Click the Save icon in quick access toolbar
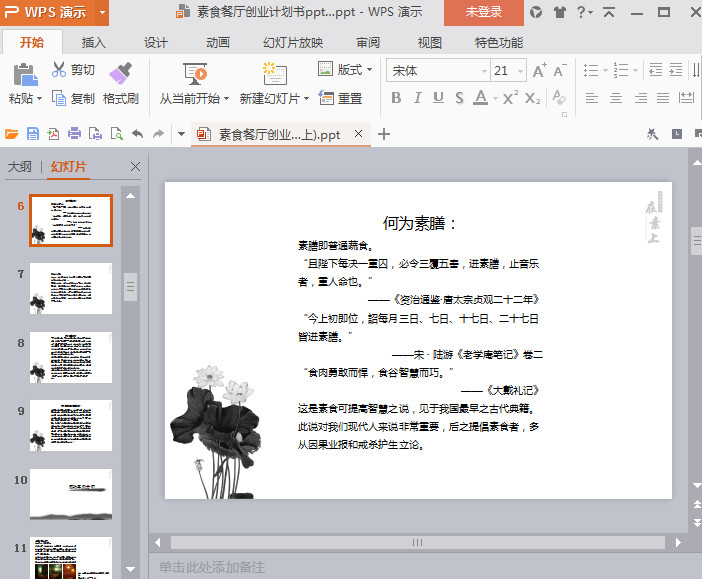This screenshot has width=702, height=579. click(33, 134)
